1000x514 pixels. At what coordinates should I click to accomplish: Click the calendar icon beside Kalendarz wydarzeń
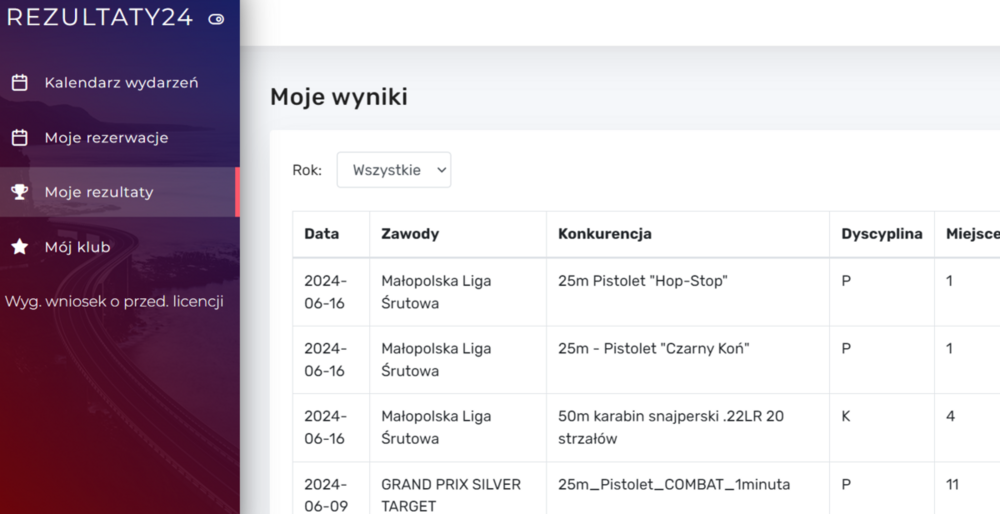[19, 83]
